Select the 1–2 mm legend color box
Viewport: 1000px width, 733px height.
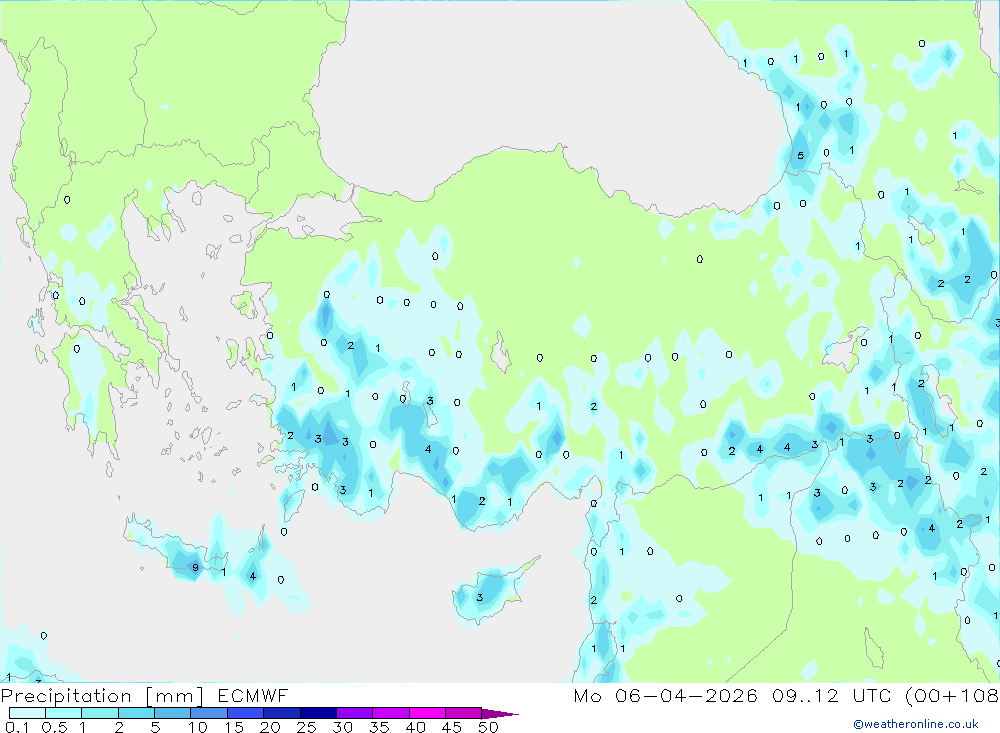tap(99, 713)
